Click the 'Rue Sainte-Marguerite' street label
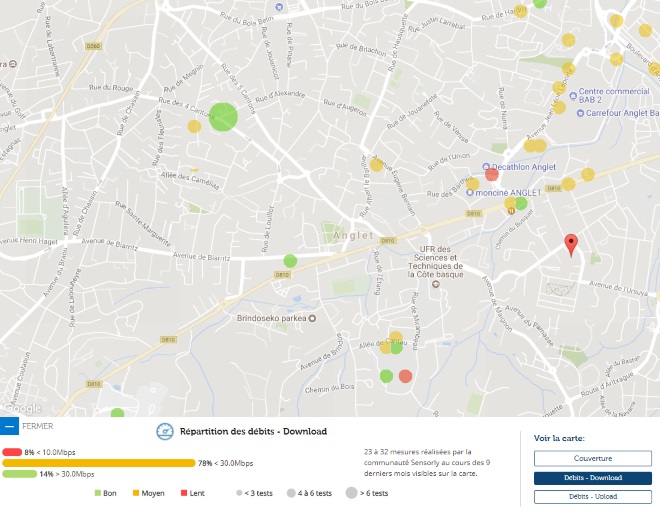Image resolution: width=660 pixels, height=518 pixels. (x=143, y=224)
